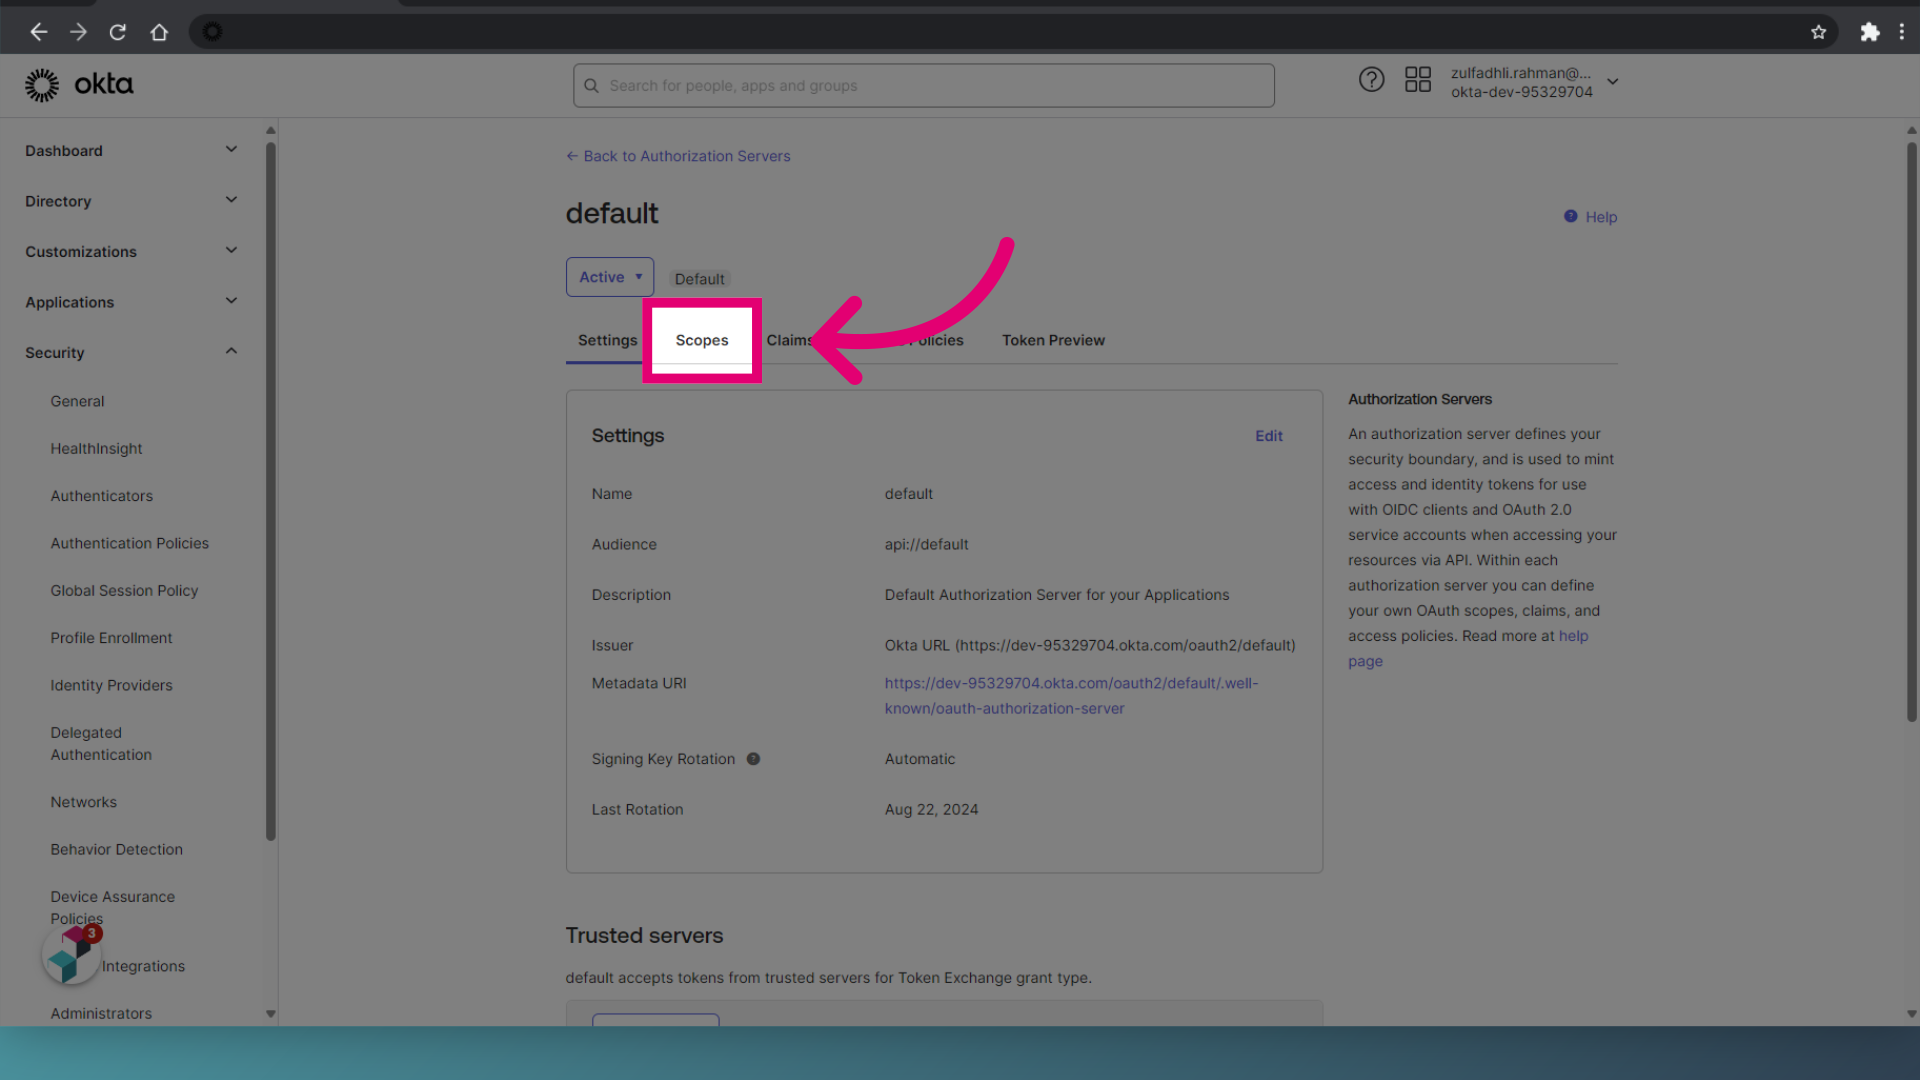The height and width of the screenshot is (1080, 1920).
Task: Open General under Security
Action: pyautogui.click(x=77, y=401)
